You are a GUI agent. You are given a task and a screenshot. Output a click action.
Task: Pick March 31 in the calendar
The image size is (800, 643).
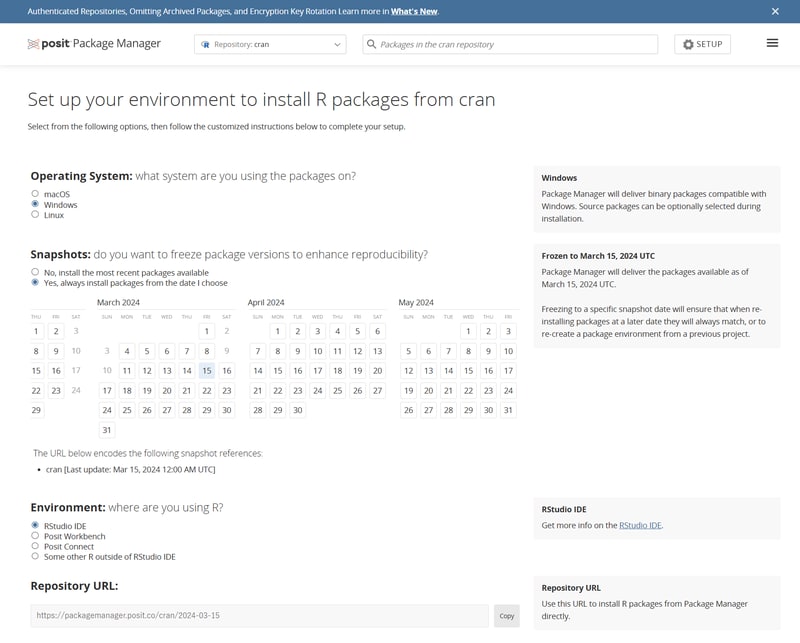[107, 430]
